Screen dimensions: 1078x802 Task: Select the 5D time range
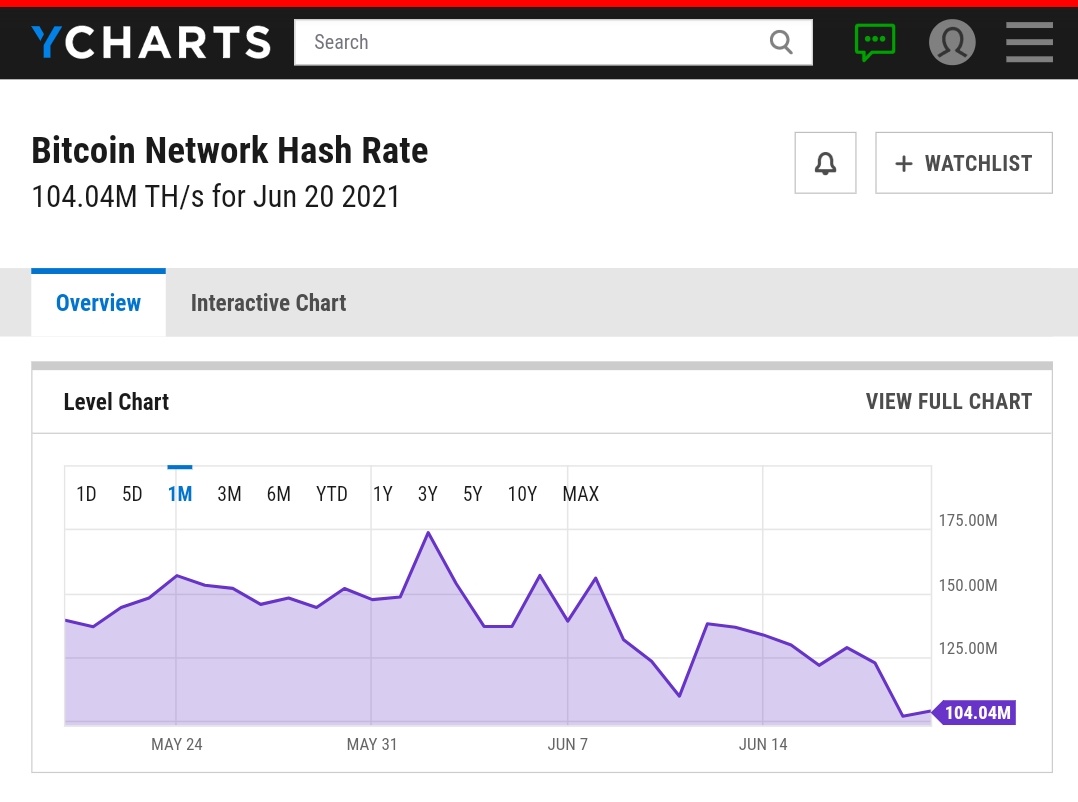132,493
